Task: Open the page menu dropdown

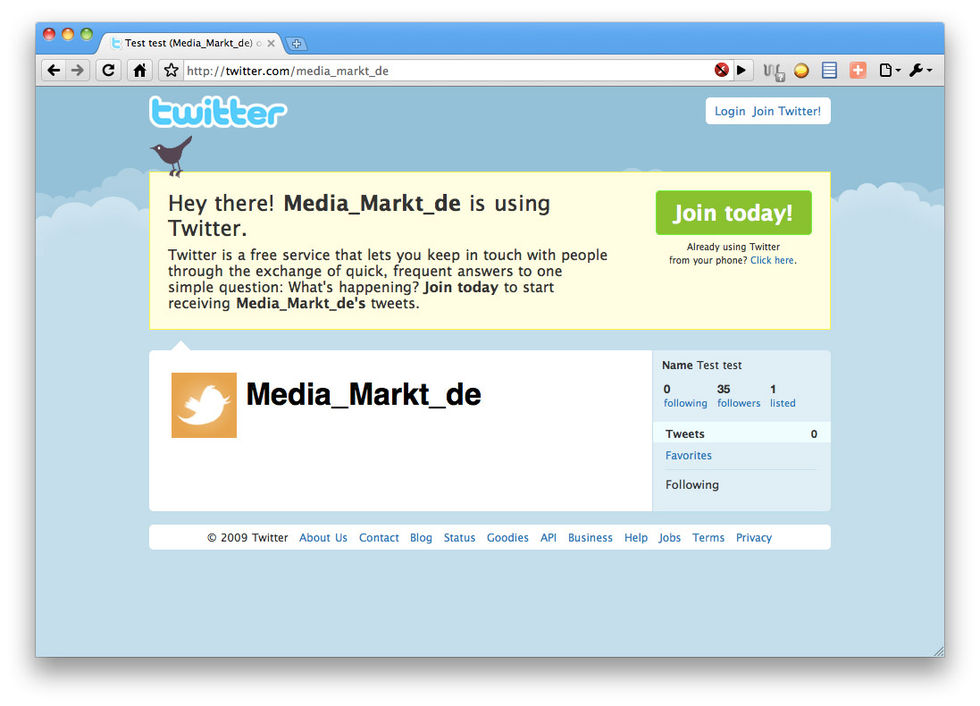Action: 890,71
